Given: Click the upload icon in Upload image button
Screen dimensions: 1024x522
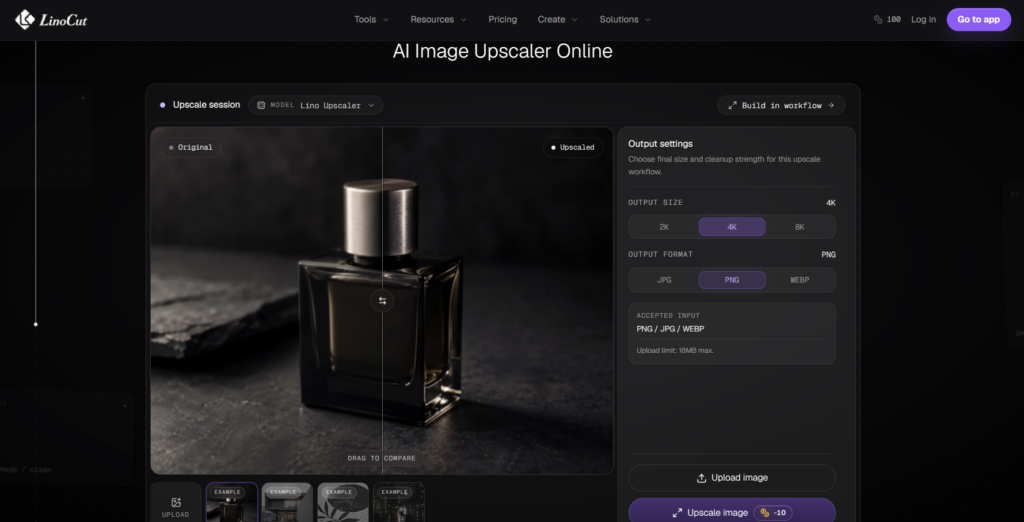Looking at the screenshot, I should point(701,478).
